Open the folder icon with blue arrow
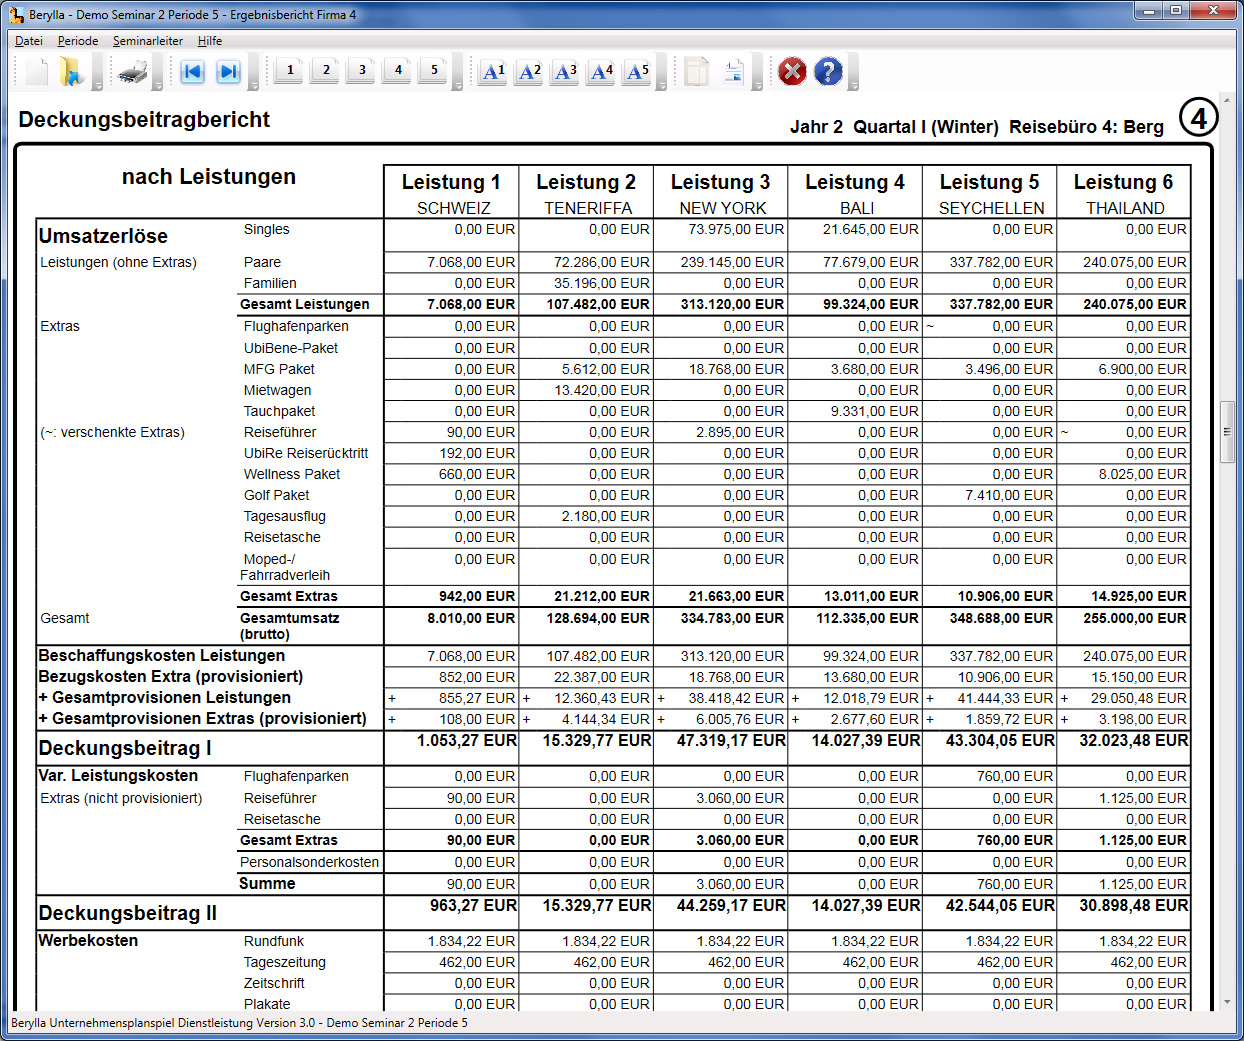 tap(71, 72)
